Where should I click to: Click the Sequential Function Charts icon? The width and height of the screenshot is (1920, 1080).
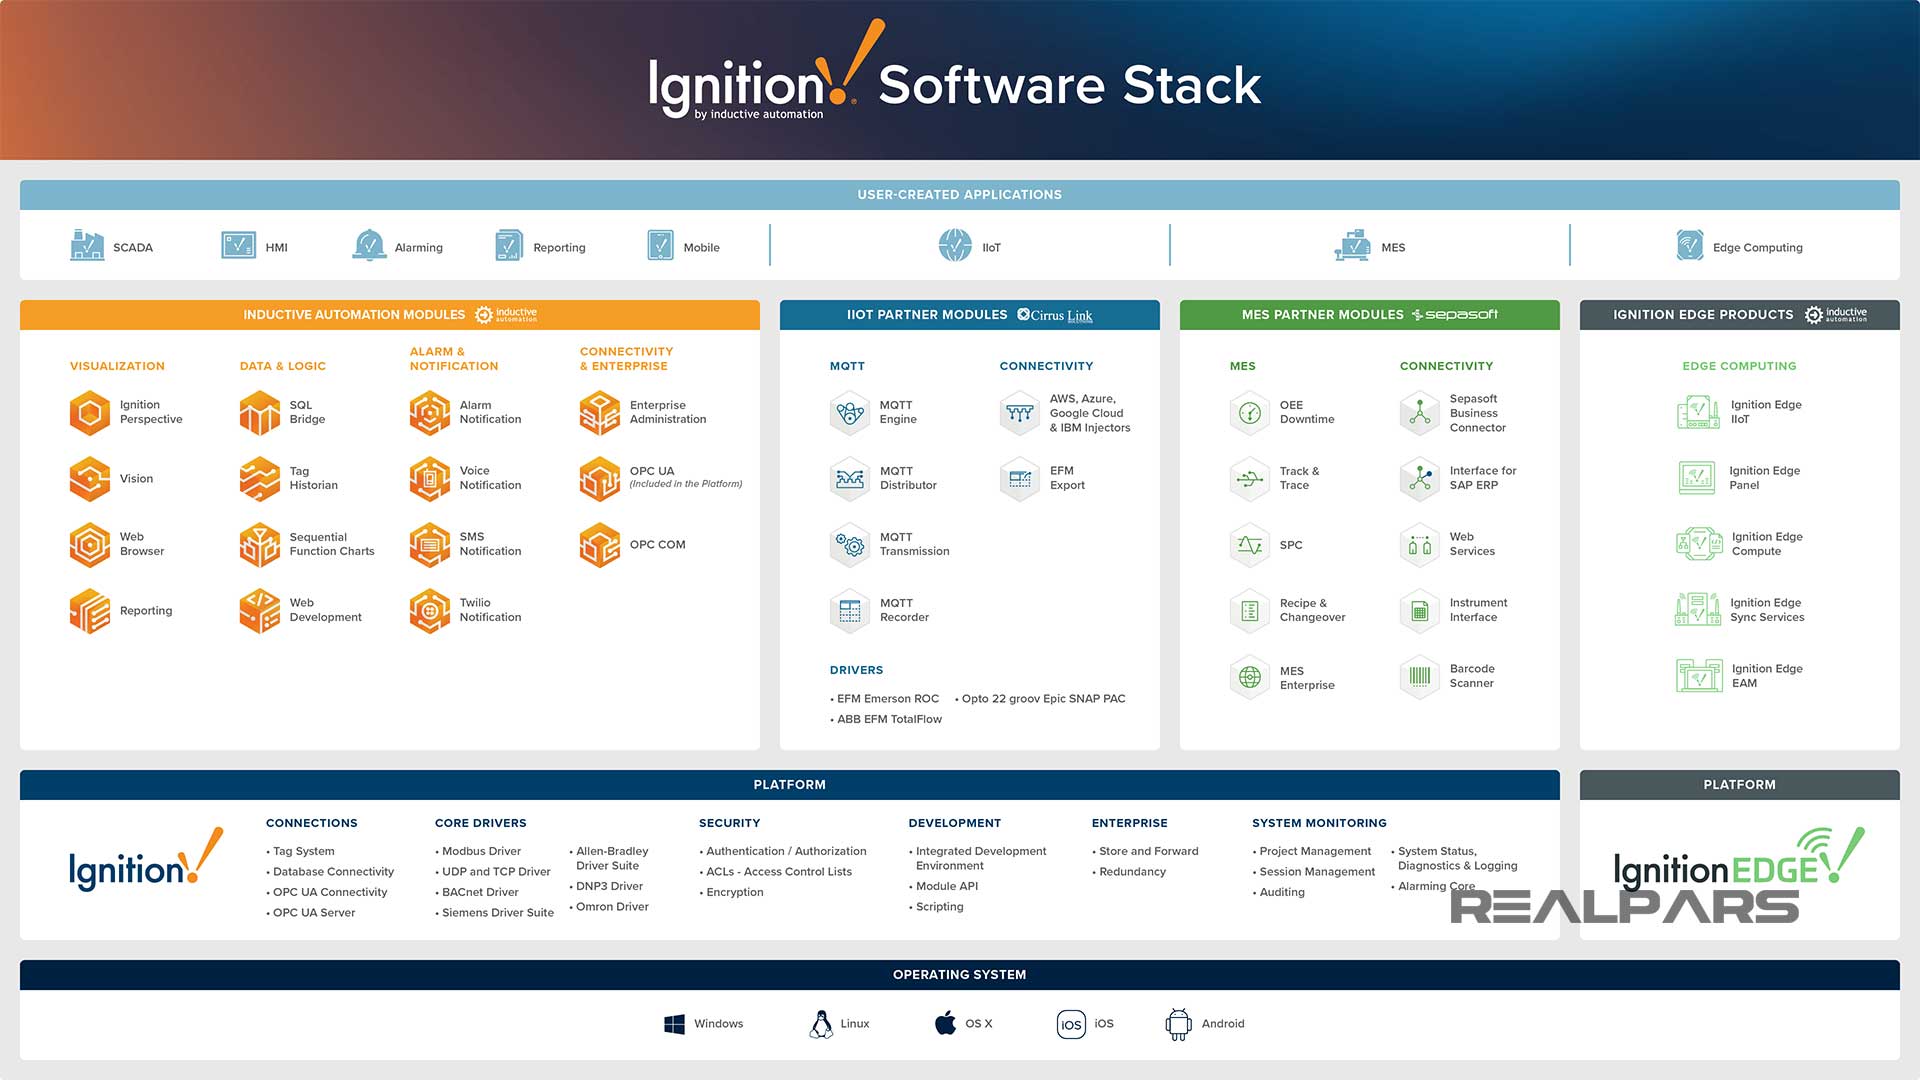tap(260, 545)
